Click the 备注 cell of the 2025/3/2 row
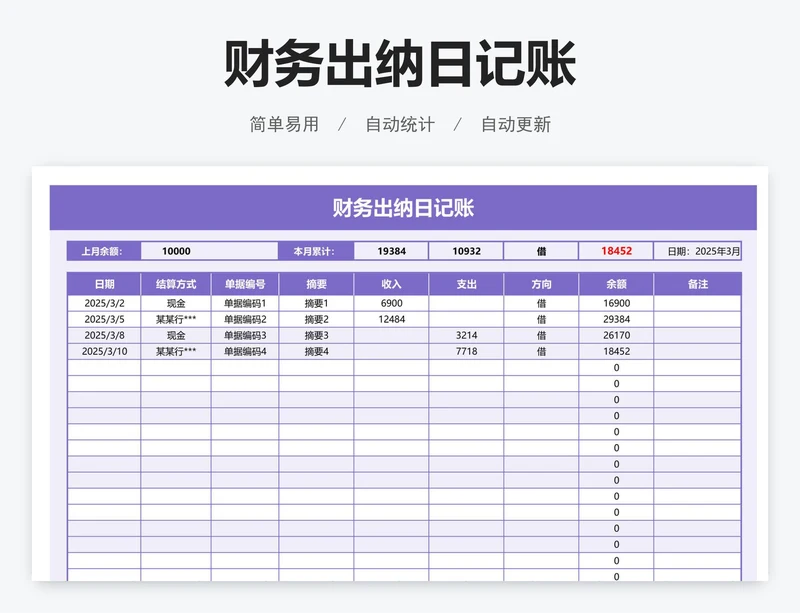 (x=697, y=303)
